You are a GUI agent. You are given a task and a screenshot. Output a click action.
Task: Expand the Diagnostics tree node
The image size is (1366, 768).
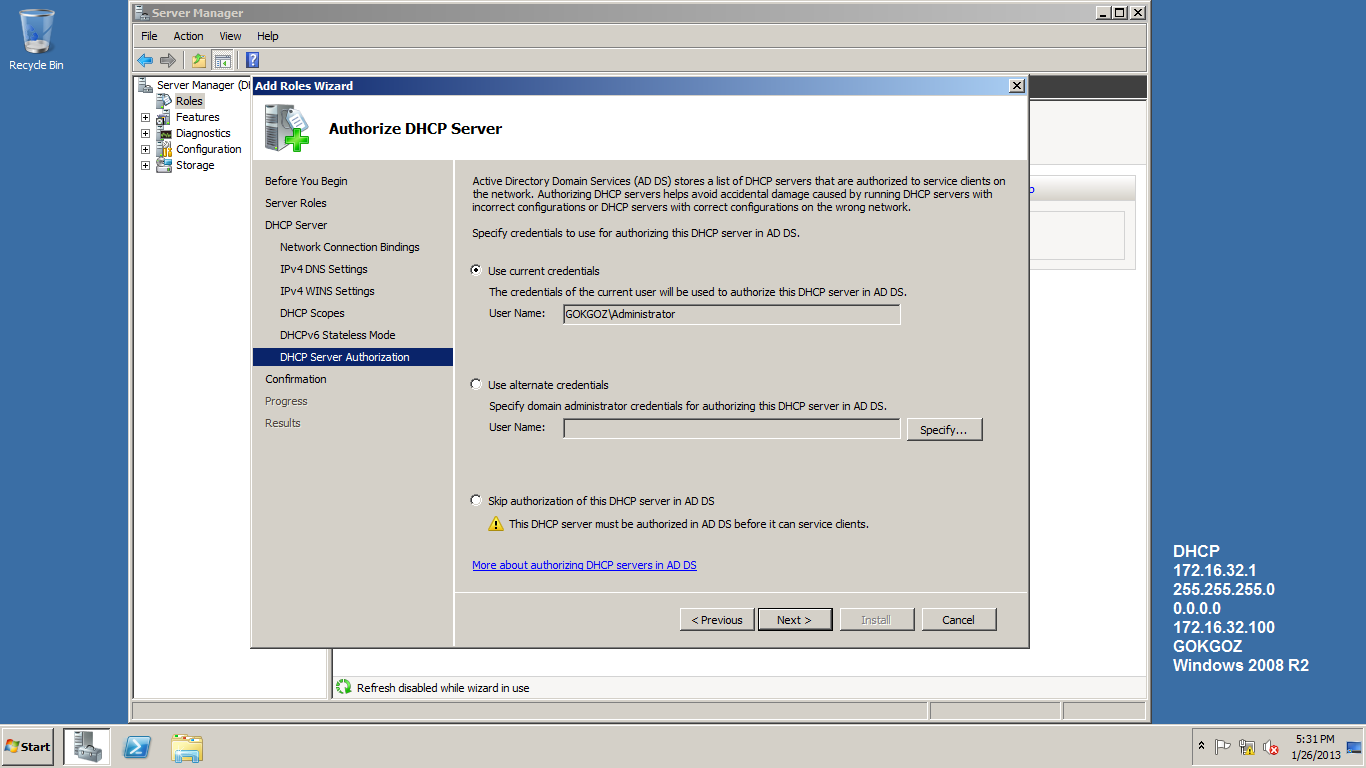[x=145, y=133]
